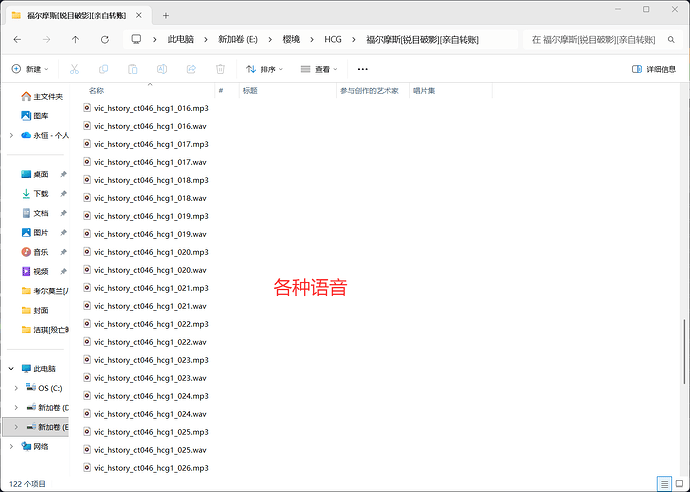This screenshot has width=690, height=492.
Task: Expand the 新加卷 (D drive node
Action: 16,408
